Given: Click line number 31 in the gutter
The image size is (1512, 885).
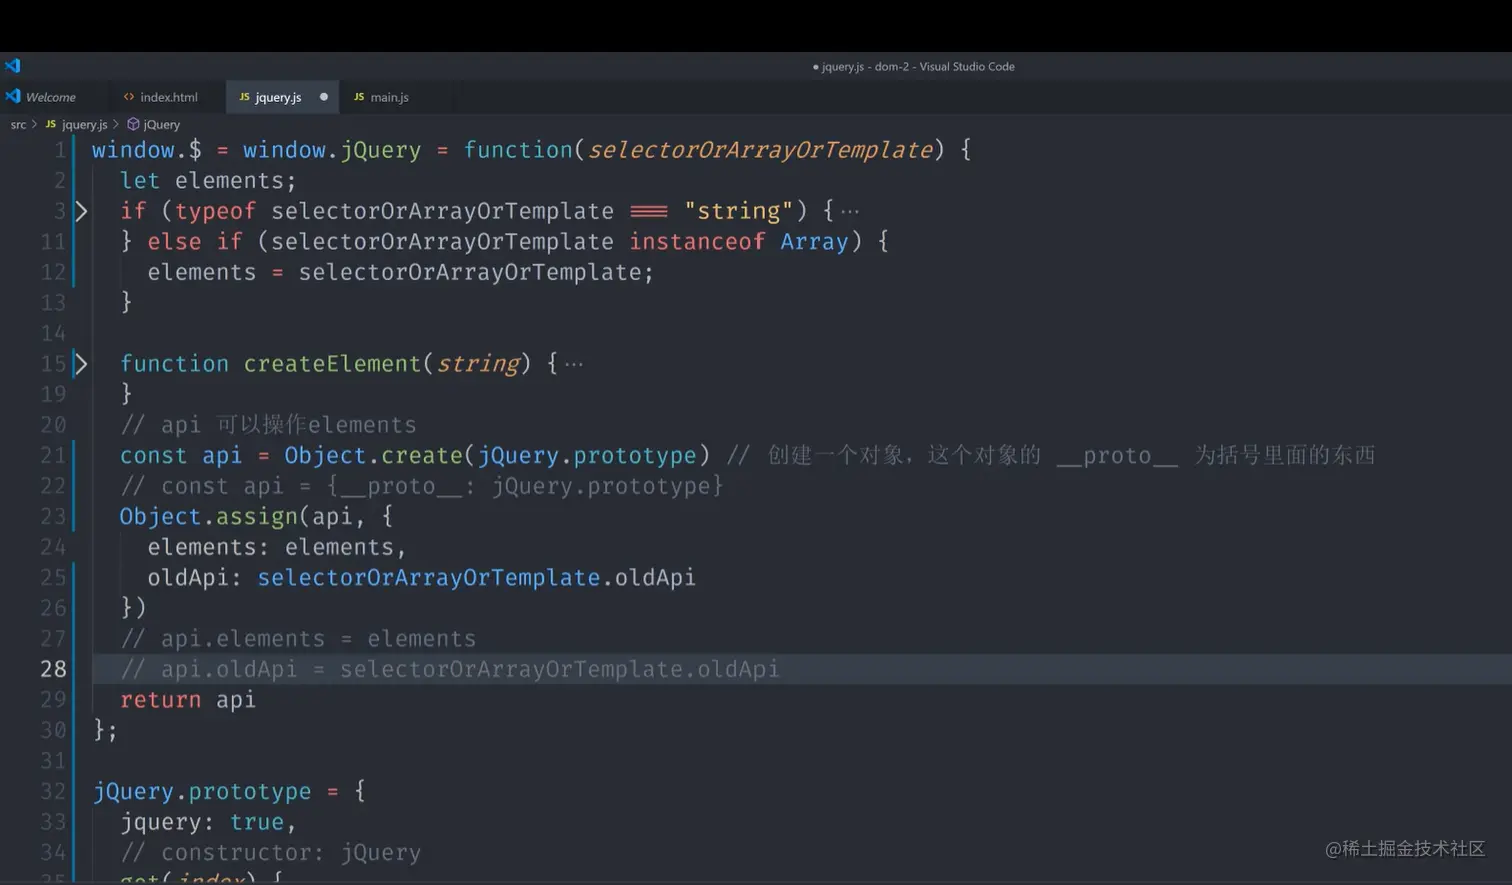Looking at the screenshot, I should click(53, 761).
